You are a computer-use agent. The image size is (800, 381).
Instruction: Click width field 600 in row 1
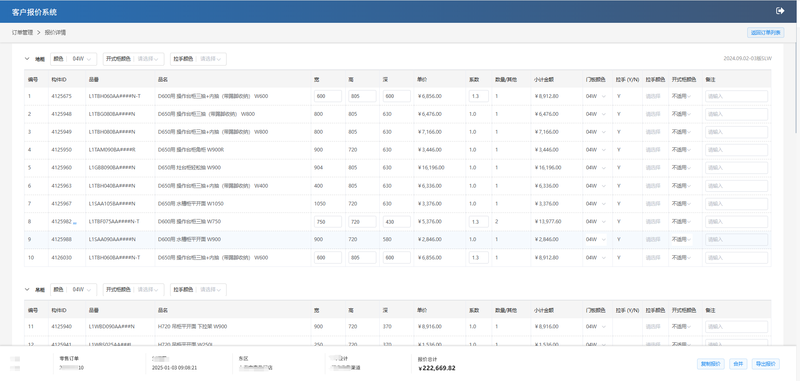point(328,96)
